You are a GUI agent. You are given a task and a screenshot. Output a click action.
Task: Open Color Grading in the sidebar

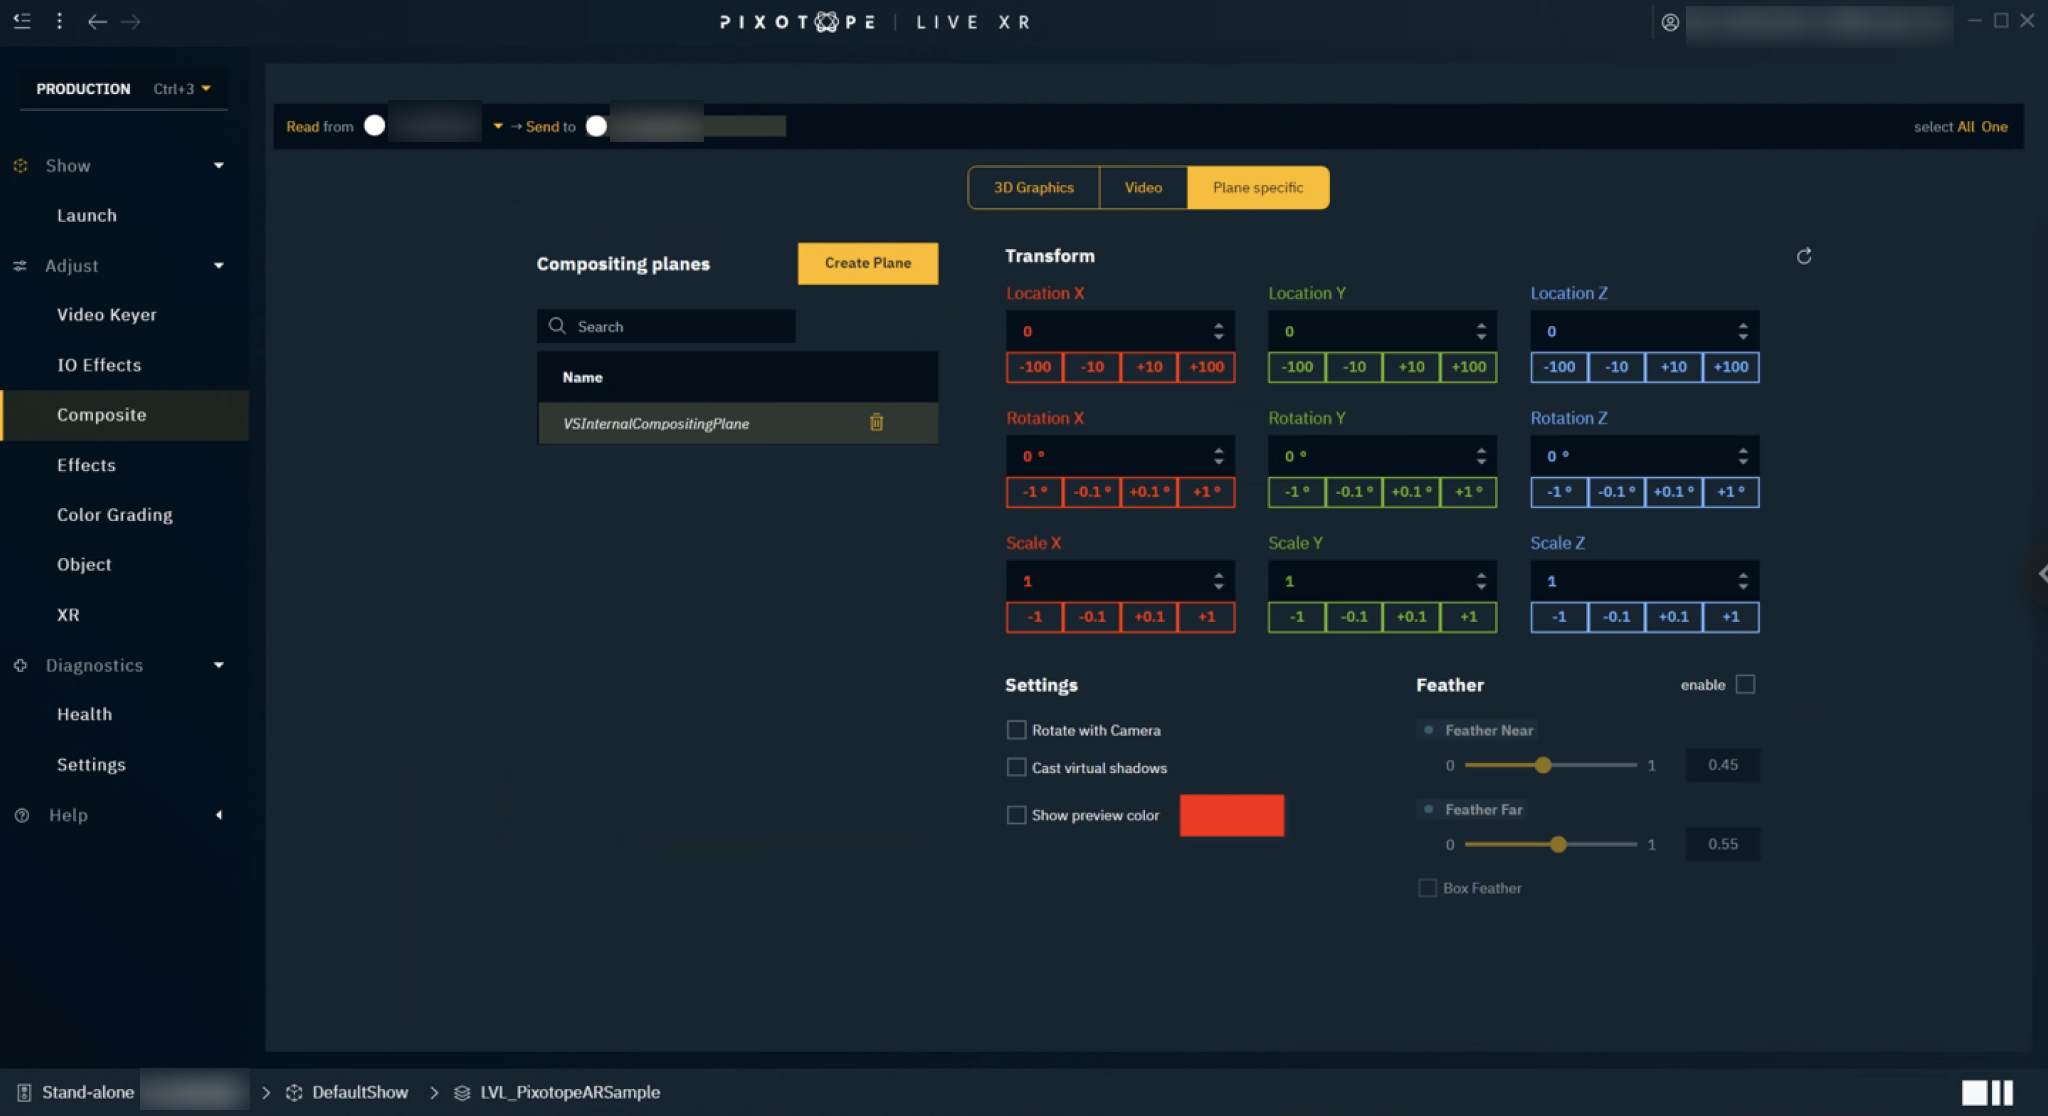114,515
